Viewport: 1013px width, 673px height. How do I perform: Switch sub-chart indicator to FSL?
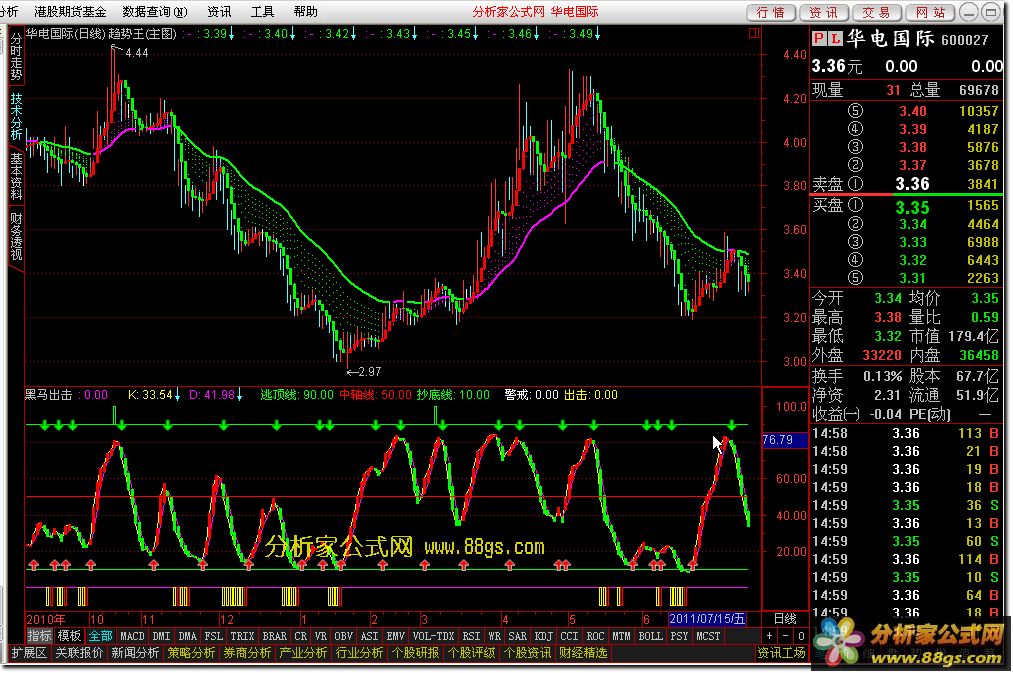point(213,636)
